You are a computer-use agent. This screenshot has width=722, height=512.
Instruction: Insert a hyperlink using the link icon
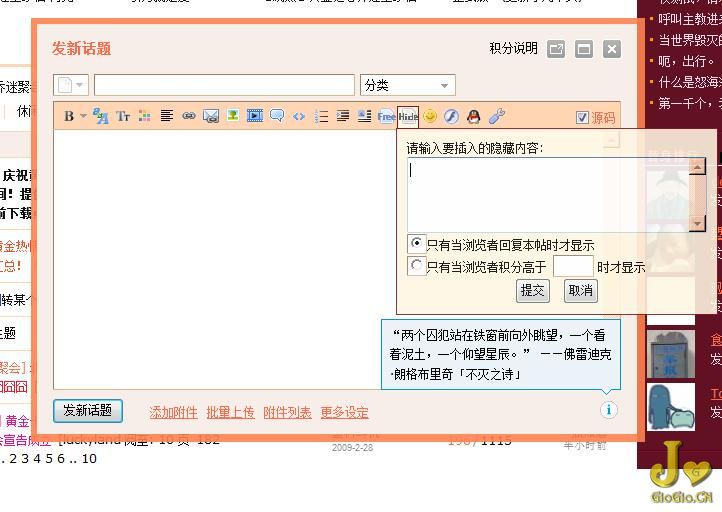pos(188,117)
